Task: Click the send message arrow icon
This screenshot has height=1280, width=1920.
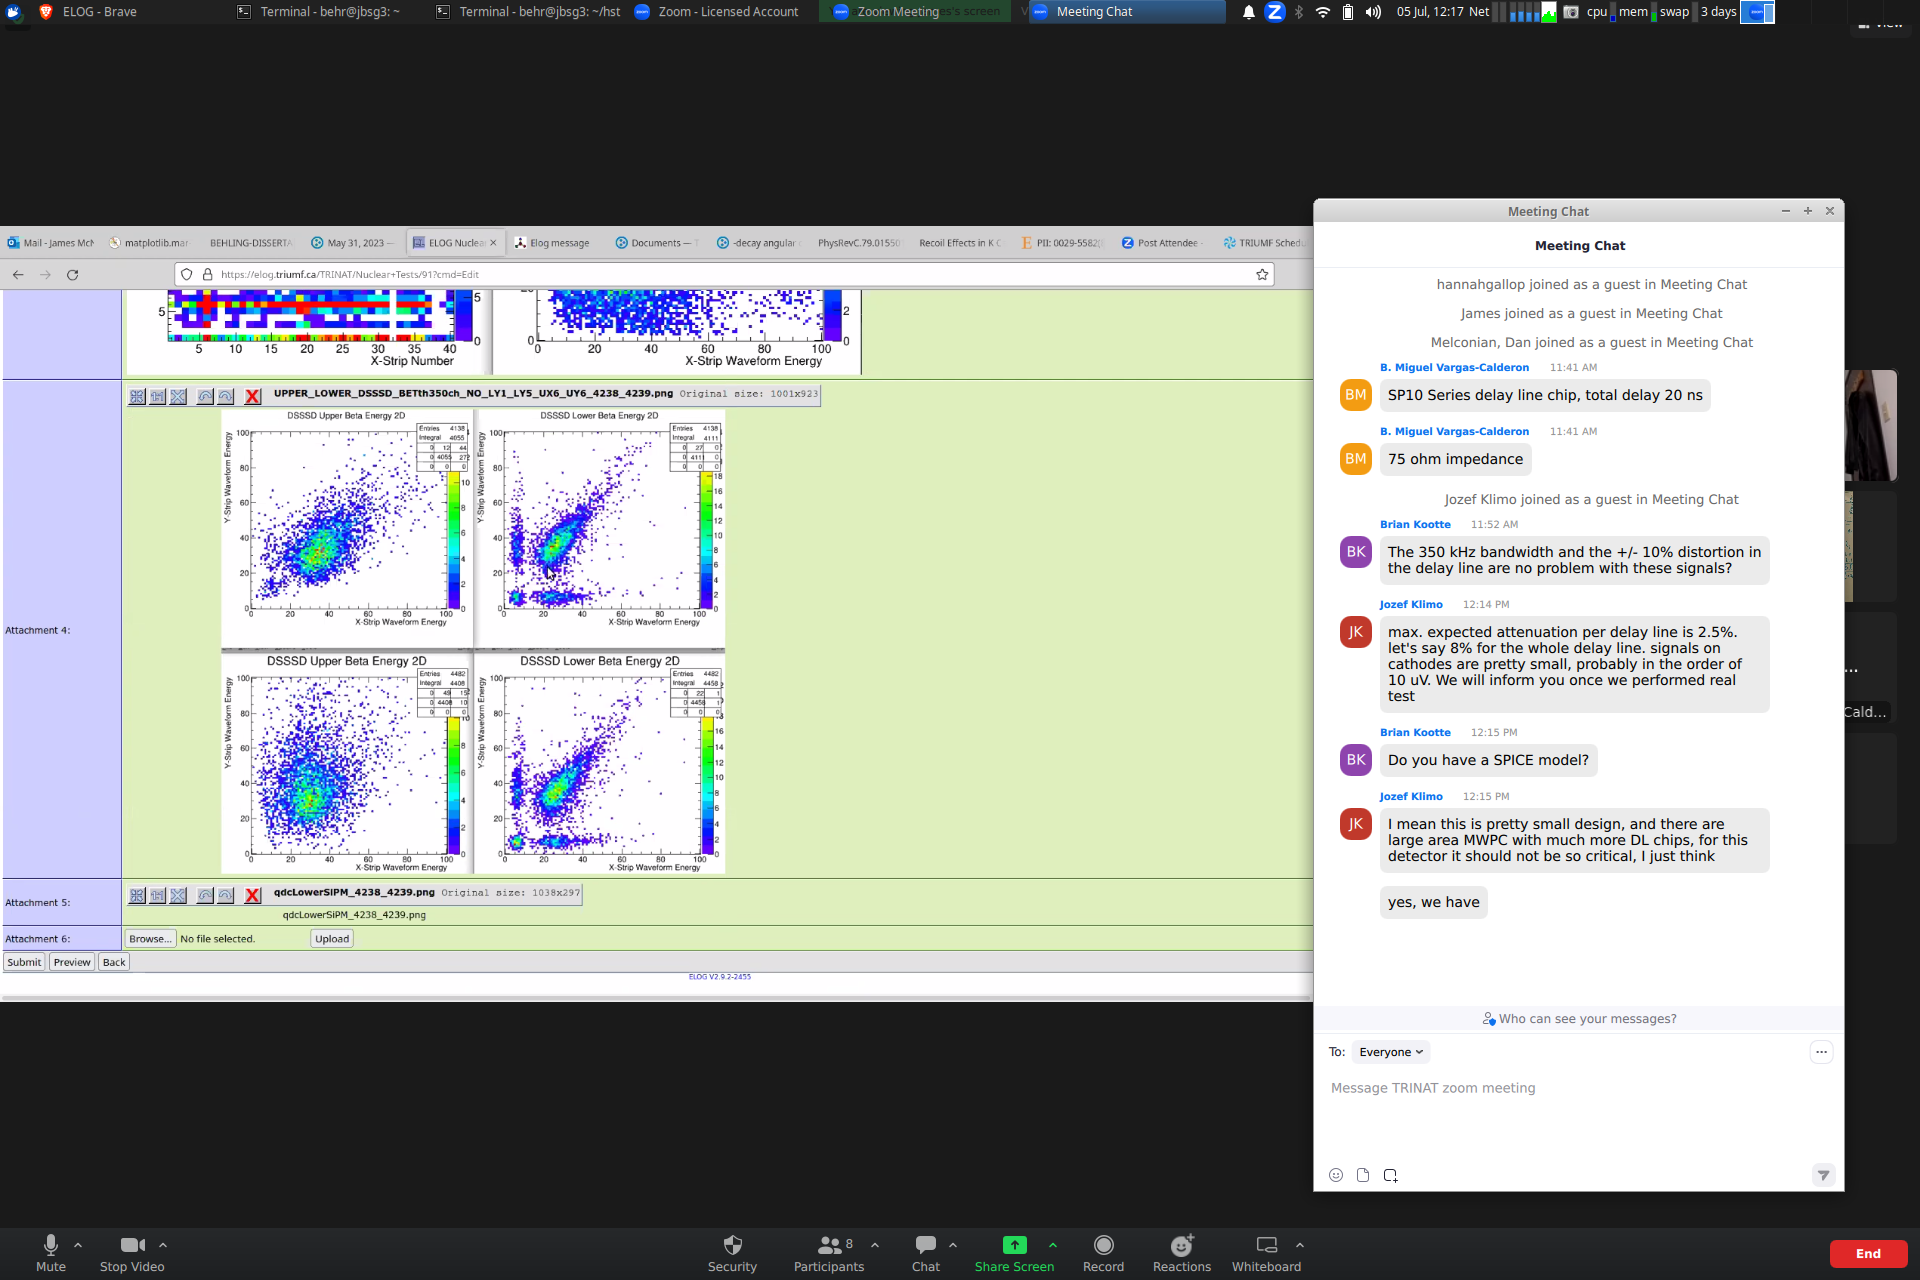Action: click(x=1823, y=1175)
